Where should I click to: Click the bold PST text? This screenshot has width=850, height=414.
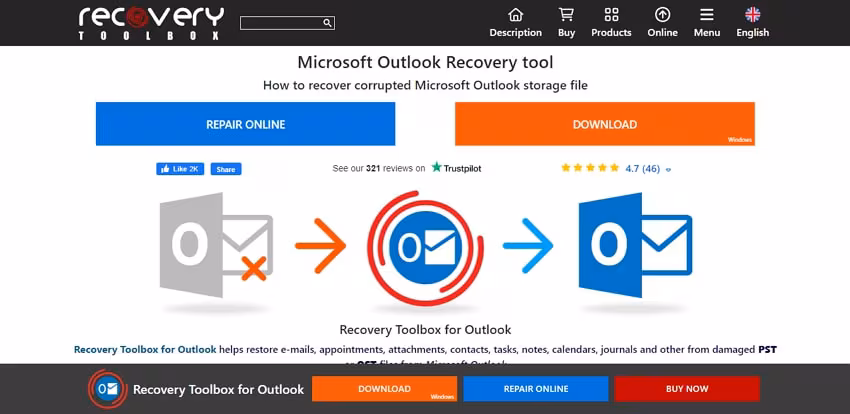pos(767,350)
